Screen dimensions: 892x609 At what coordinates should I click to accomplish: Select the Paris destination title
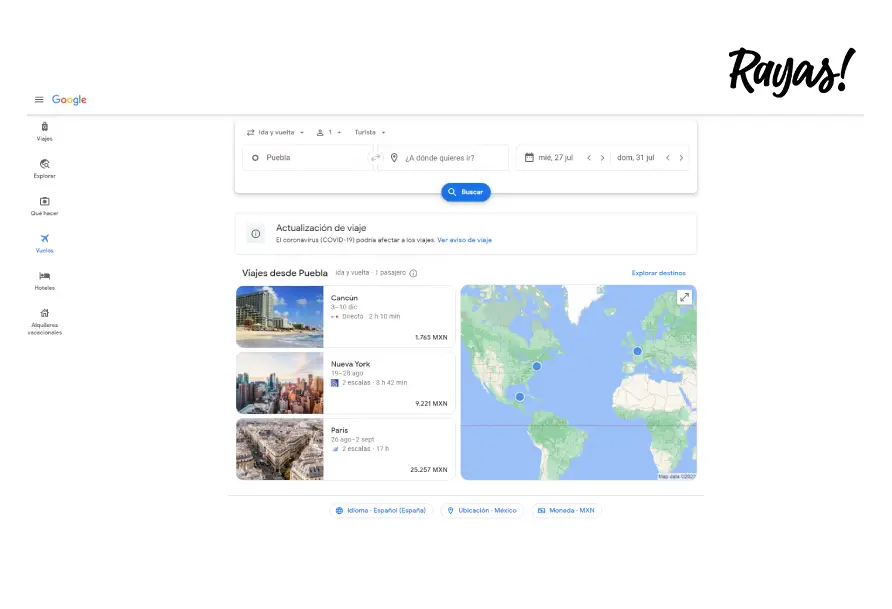(x=340, y=430)
